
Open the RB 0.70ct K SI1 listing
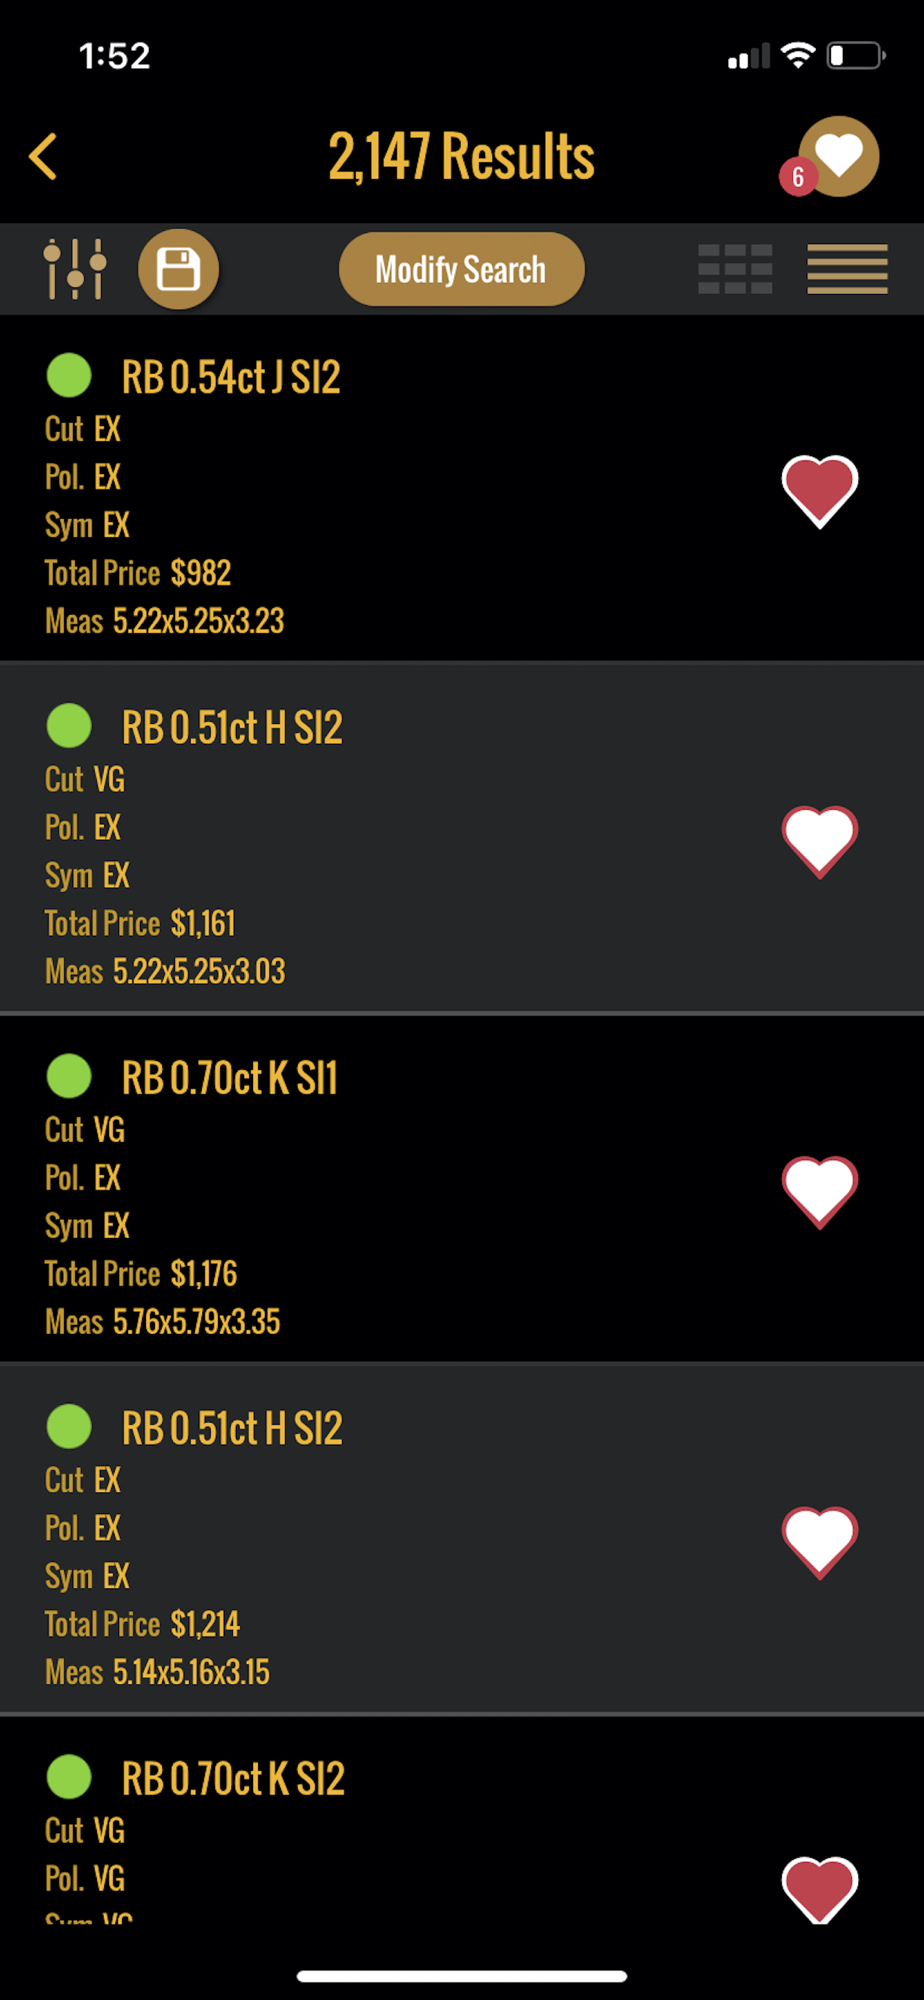tap(229, 1078)
